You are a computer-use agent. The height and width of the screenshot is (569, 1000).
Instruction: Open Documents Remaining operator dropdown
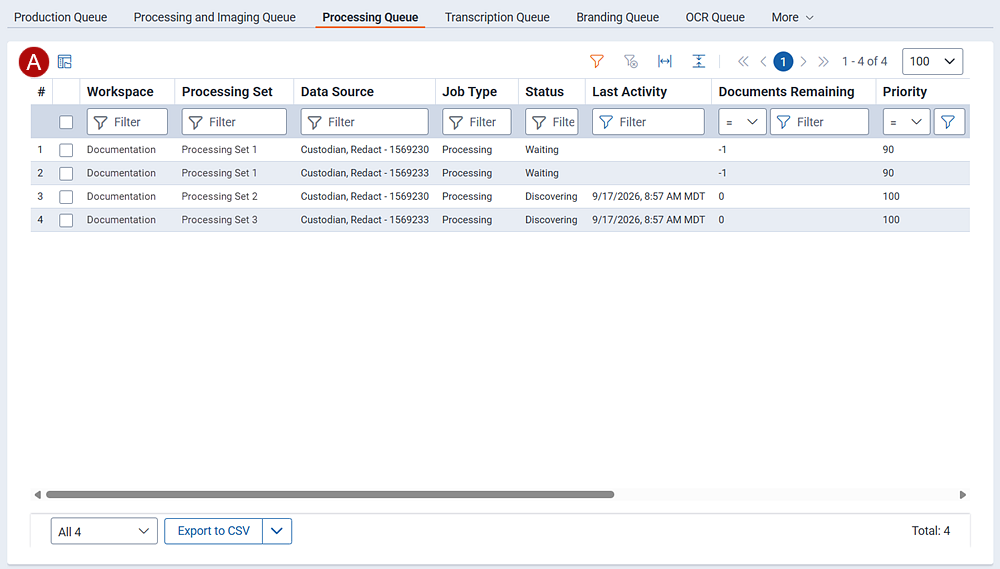click(x=742, y=122)
